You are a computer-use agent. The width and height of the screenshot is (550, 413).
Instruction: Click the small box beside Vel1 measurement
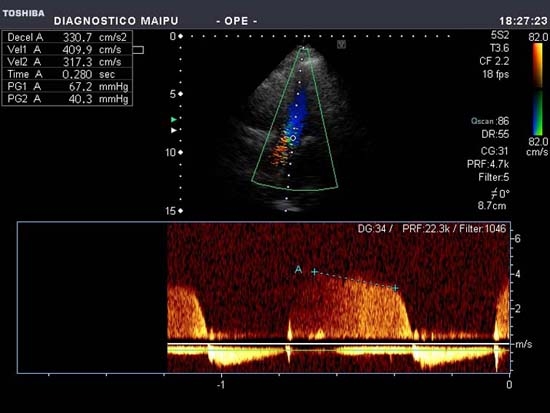[x=138, y=50]
